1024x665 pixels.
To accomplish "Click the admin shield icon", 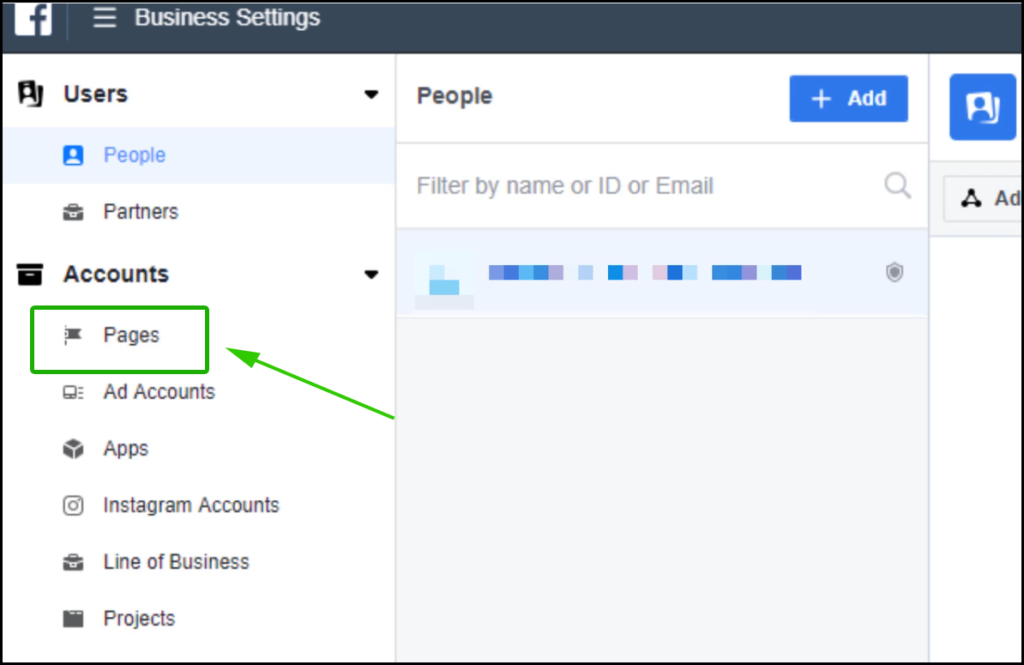I will click(x=894, y=272).
